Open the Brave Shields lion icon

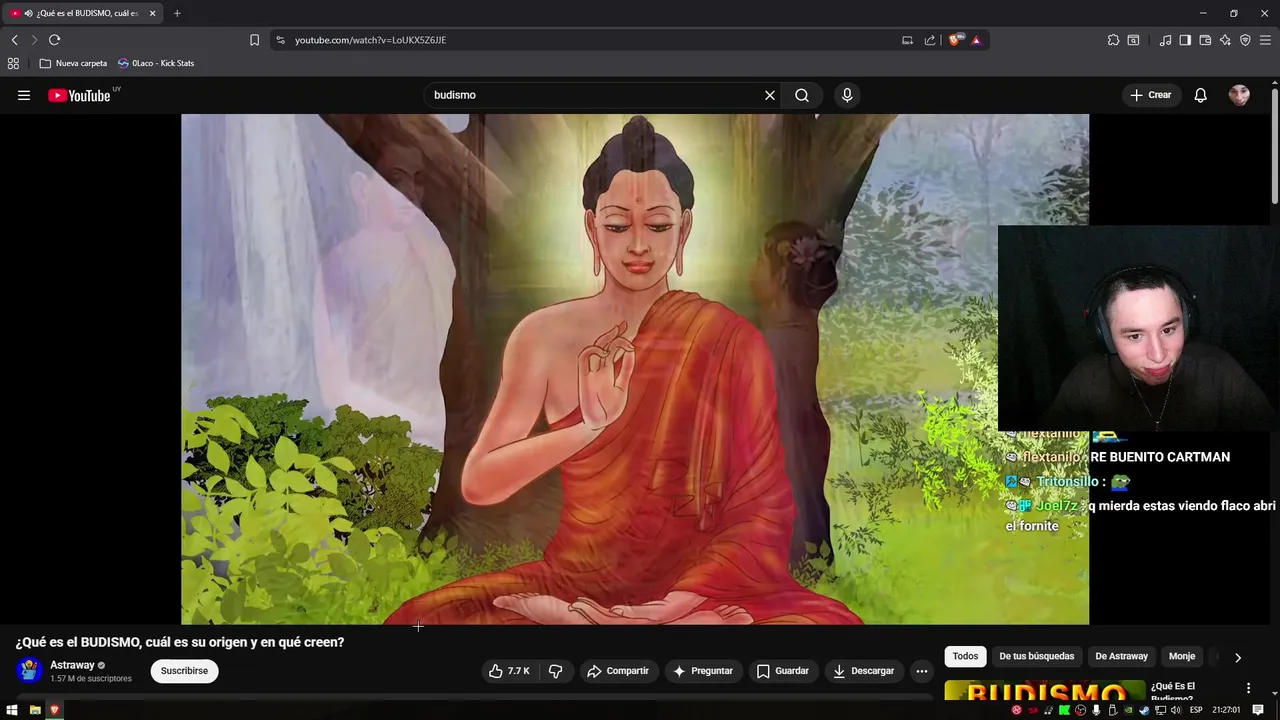955,40
